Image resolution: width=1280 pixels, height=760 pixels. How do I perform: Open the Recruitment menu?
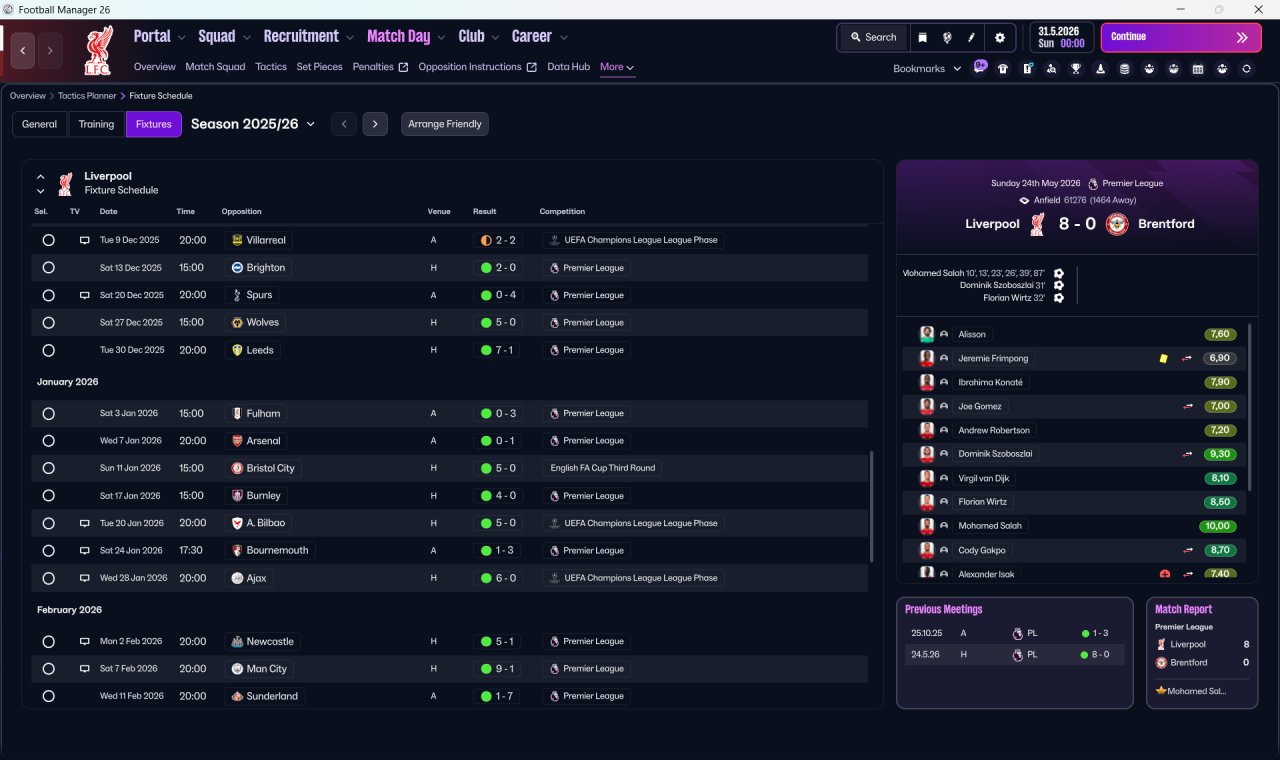[x=309, y=36]
